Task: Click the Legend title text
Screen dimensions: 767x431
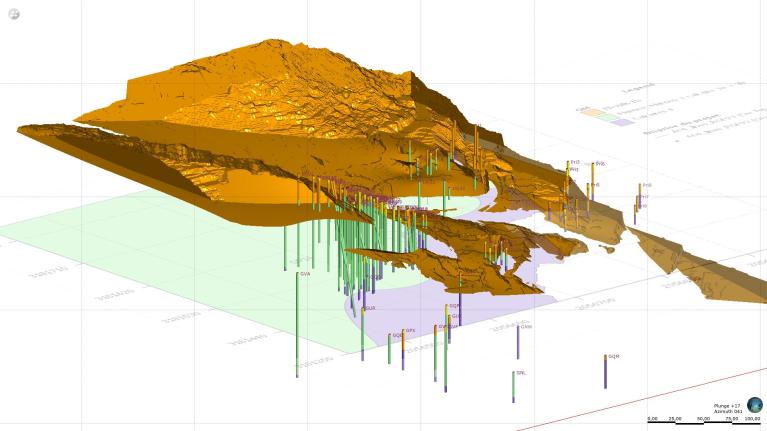Action: [x=638, y=87]
